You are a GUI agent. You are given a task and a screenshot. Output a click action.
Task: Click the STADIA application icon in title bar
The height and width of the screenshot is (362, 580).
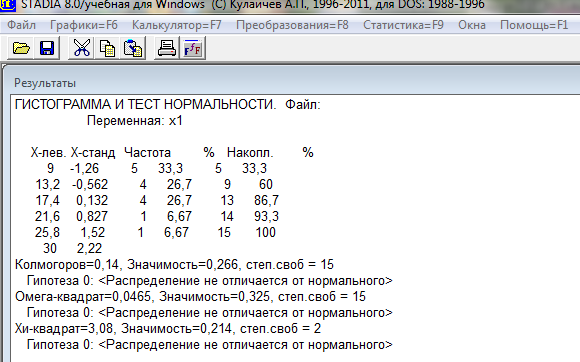tap(7, 5)
